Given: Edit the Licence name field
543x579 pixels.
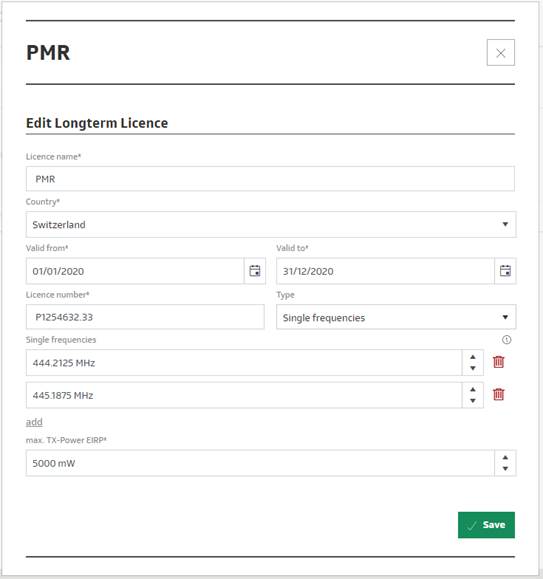Looking at the screenshot, I should pyautogui.click(x=270, y=179).
